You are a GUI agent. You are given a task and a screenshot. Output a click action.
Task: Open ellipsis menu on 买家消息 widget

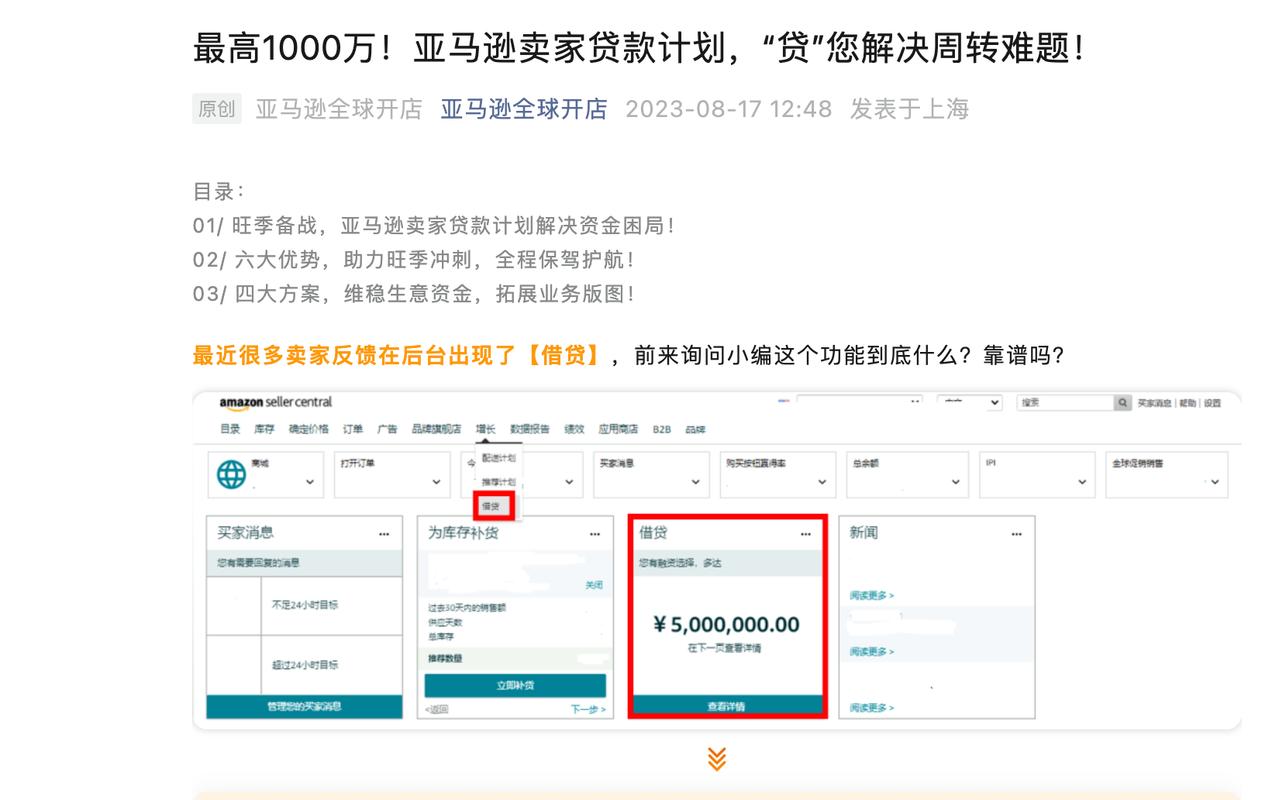pyautogui.click(x=384, y=534)
